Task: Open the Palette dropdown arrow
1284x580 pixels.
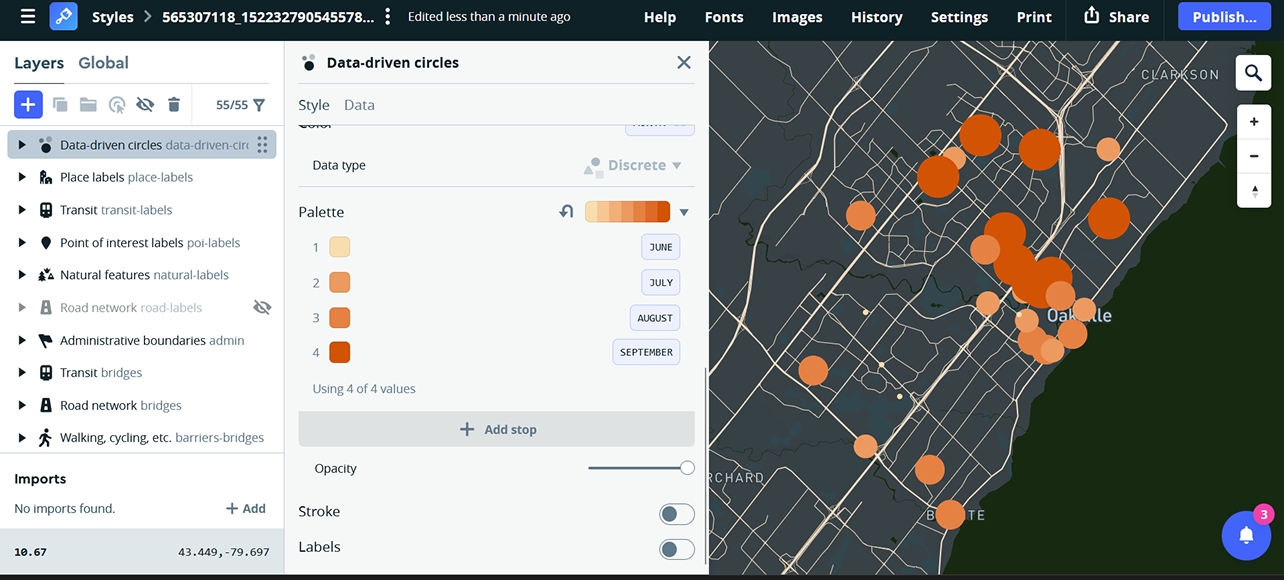Action: (684, 211)
